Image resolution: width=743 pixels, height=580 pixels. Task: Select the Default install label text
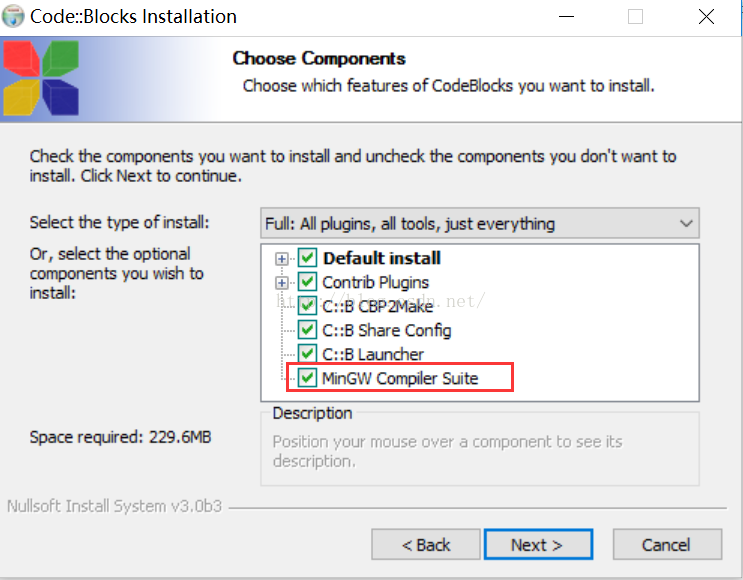pos(382,258)
